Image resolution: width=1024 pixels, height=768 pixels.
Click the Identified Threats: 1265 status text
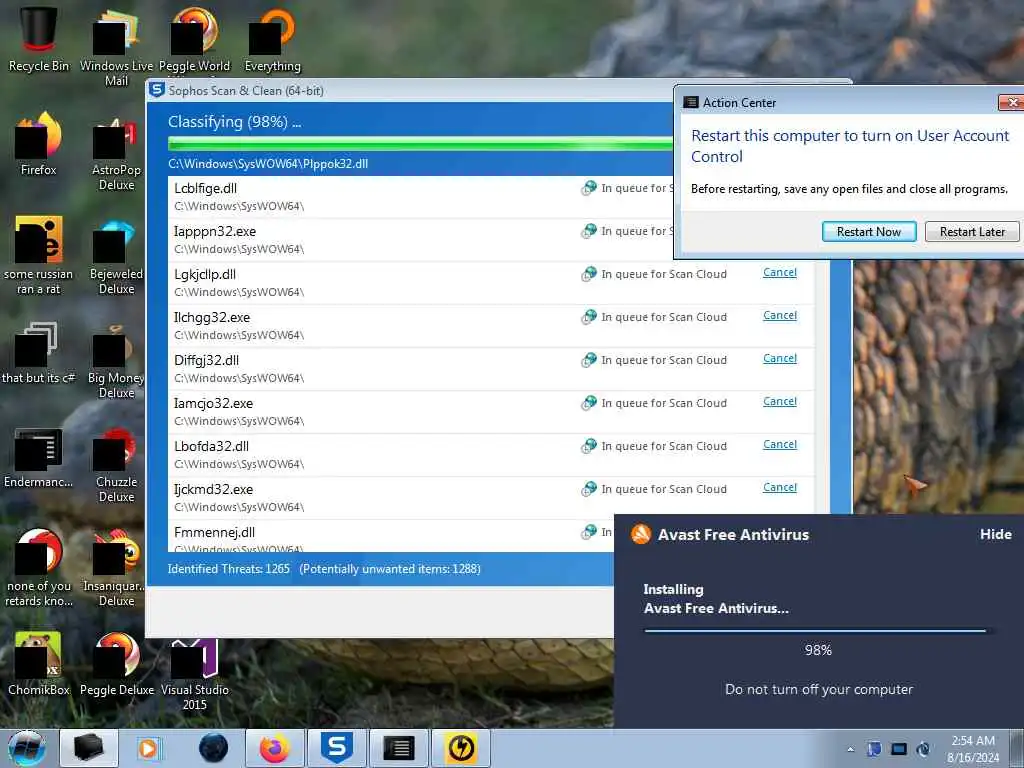(x=229, y=569)
